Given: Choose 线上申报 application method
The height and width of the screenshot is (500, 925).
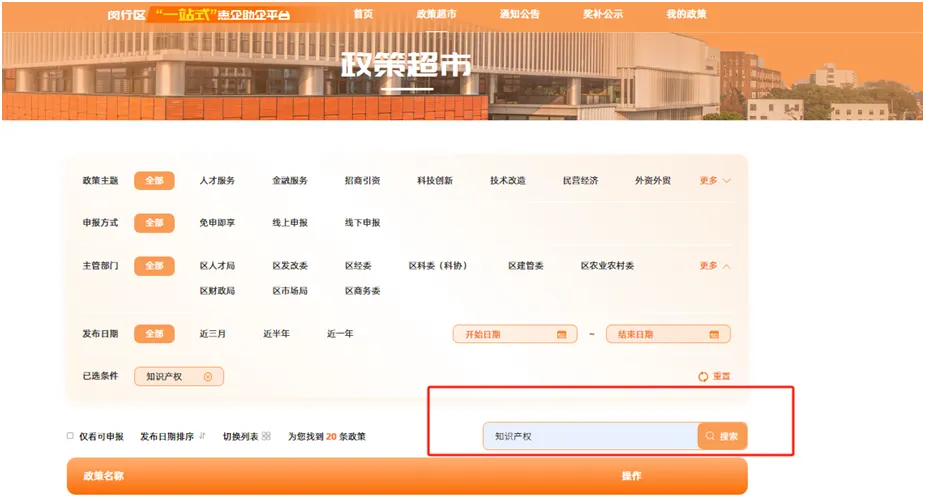Looking at the screenshot, I should point(290,223).
